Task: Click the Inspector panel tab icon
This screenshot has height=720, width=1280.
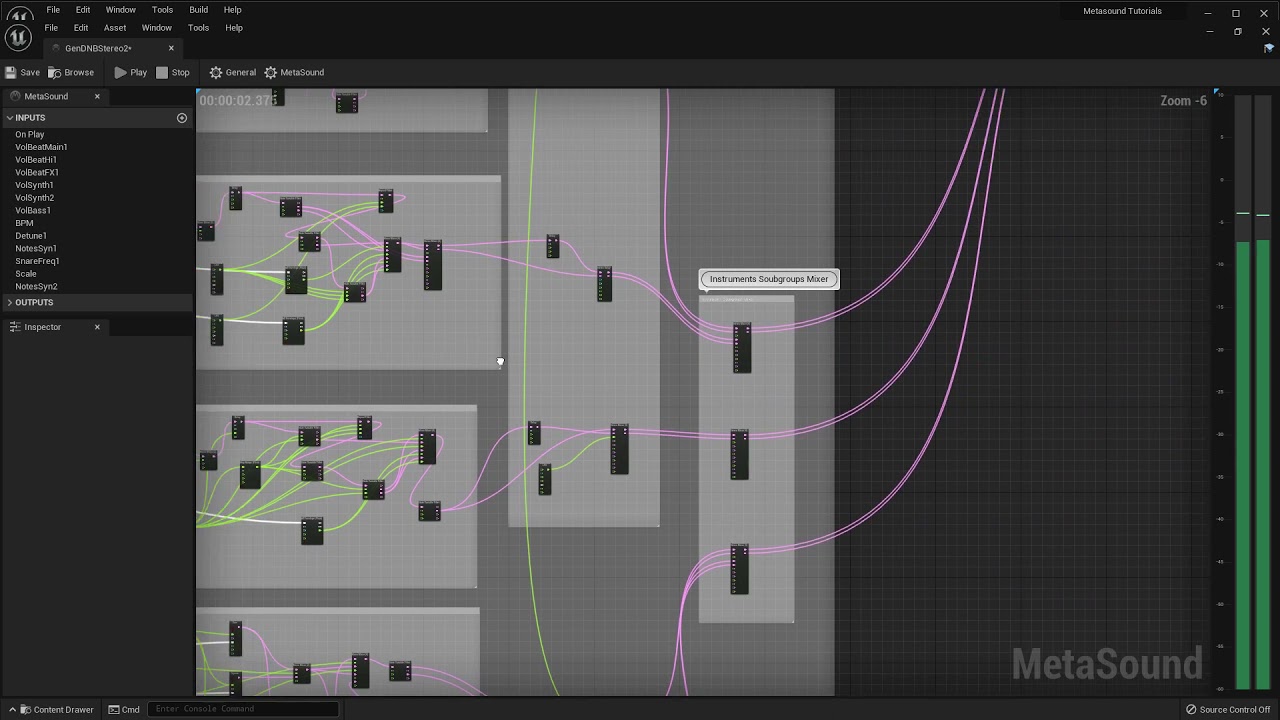Action: click(15, 327)
